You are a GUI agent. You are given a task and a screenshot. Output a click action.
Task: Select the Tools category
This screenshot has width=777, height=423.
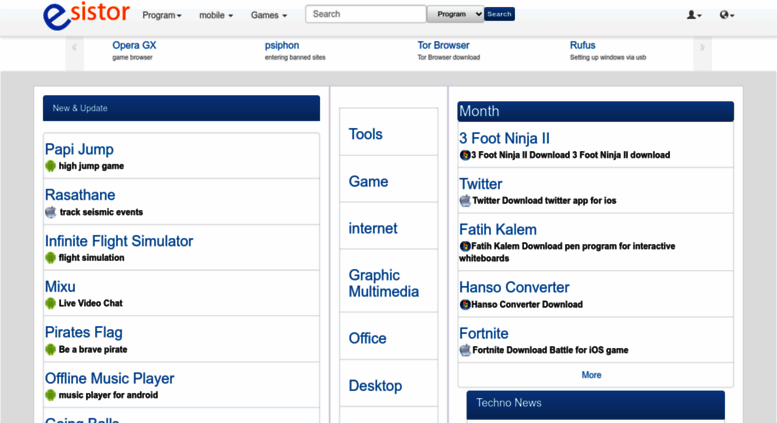tap(366, 134)
